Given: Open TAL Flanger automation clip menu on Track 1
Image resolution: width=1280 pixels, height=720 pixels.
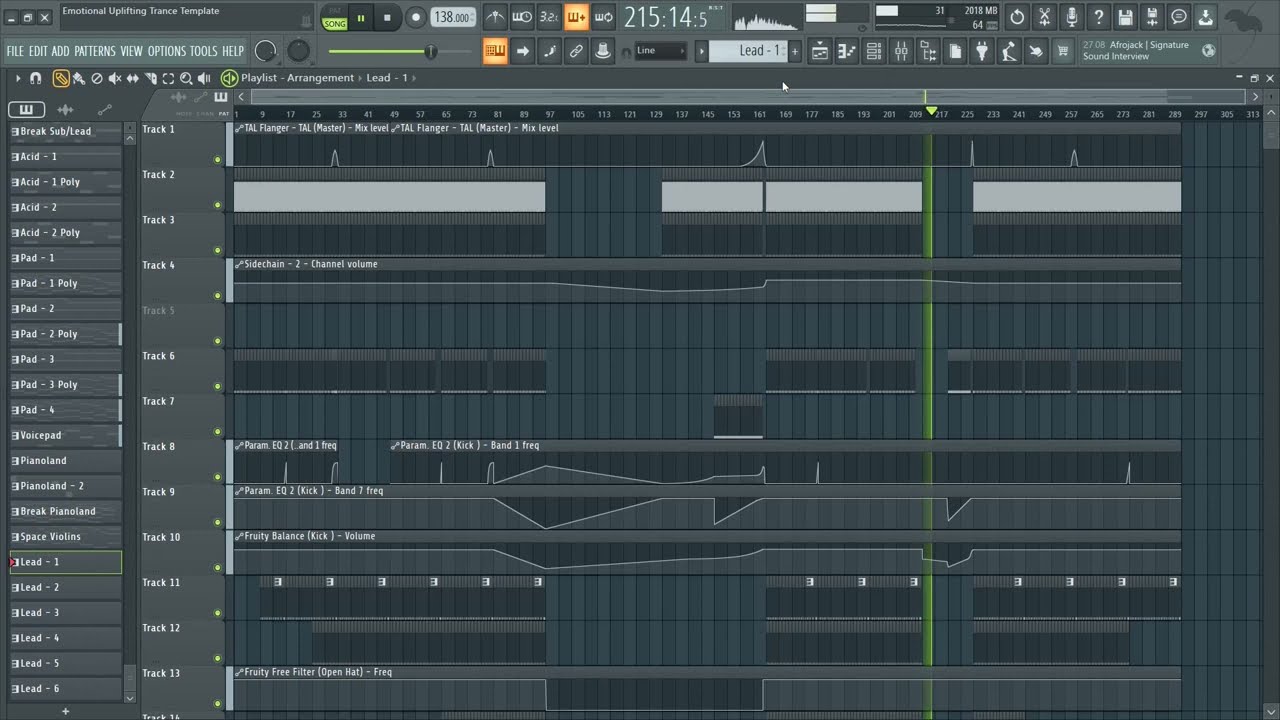Looking at the screenshot, I should (x=239, y=128).
